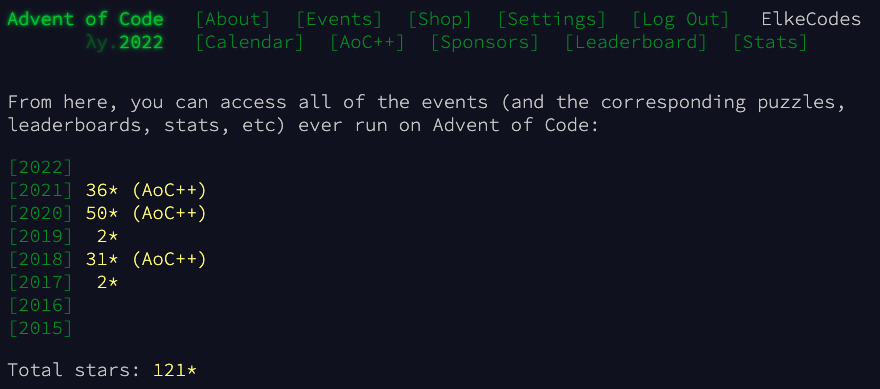
Task: Open the Leaderboard
Action: point(635,43)
